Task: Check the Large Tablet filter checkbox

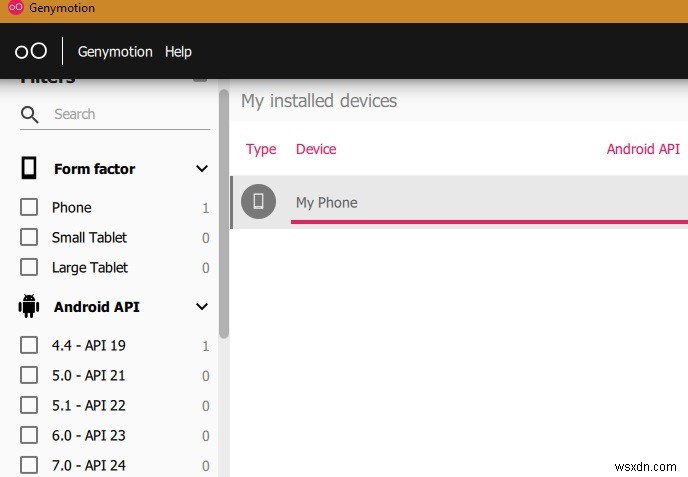Action: (29, 267)
